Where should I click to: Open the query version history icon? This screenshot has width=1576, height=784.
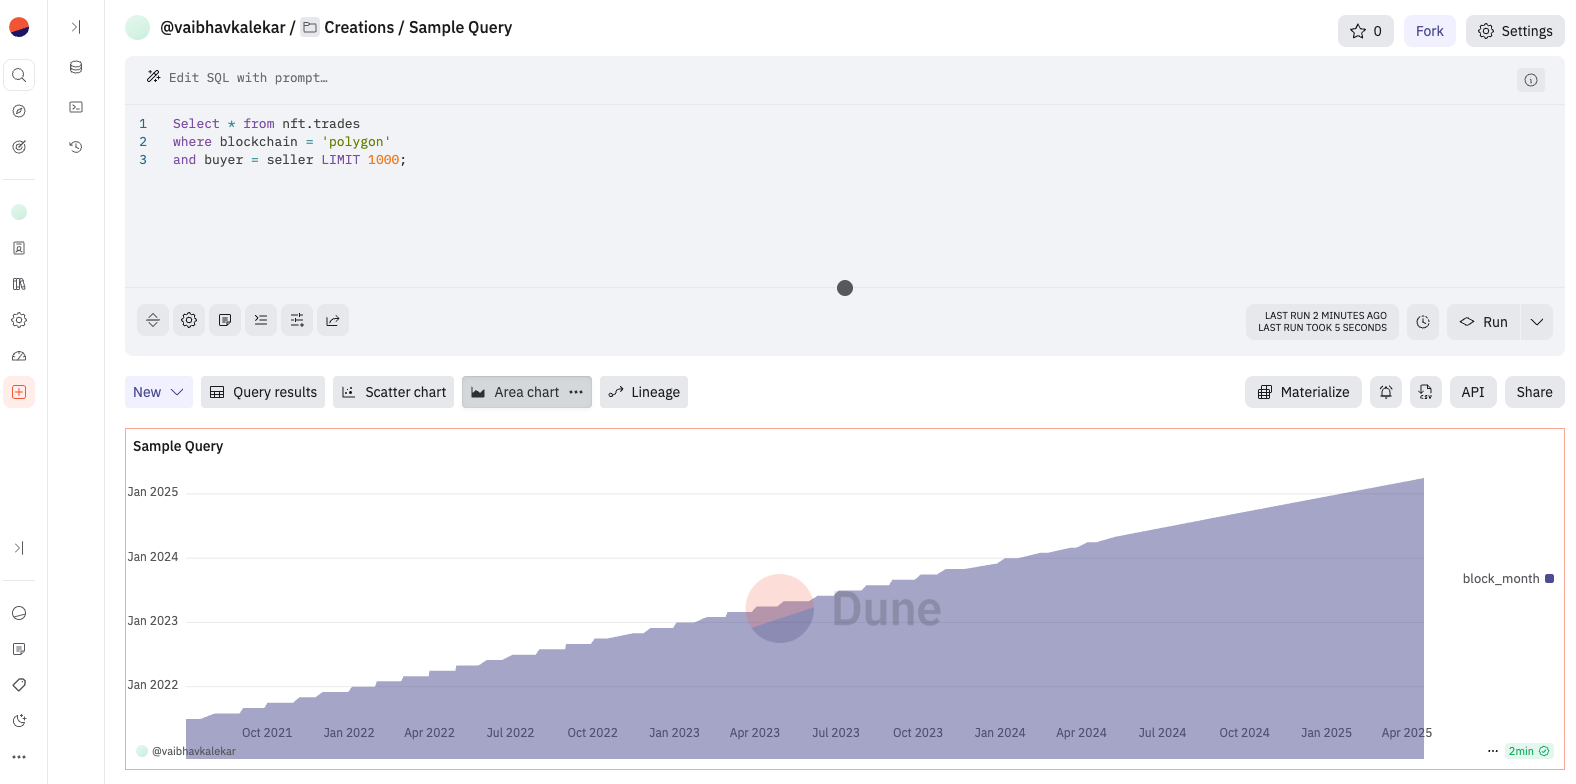[x=76, y=147]
